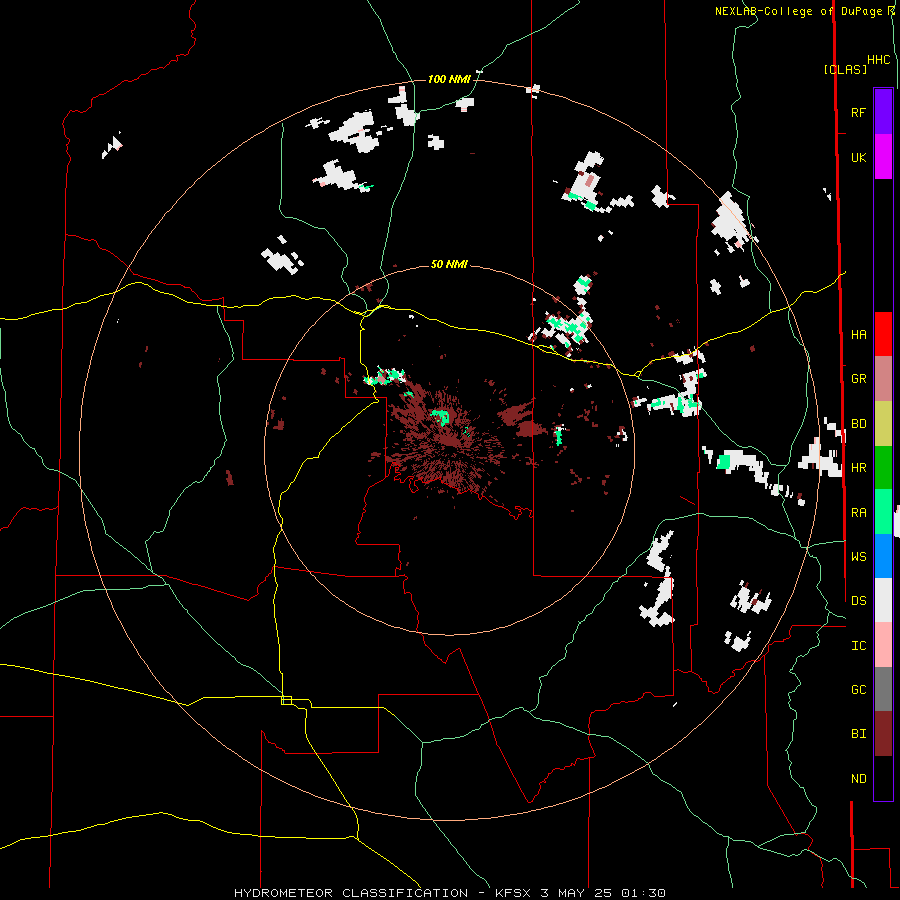The image size is (900, 900).
Task: Click the IC legend label
Action: [x=858, y=646]
